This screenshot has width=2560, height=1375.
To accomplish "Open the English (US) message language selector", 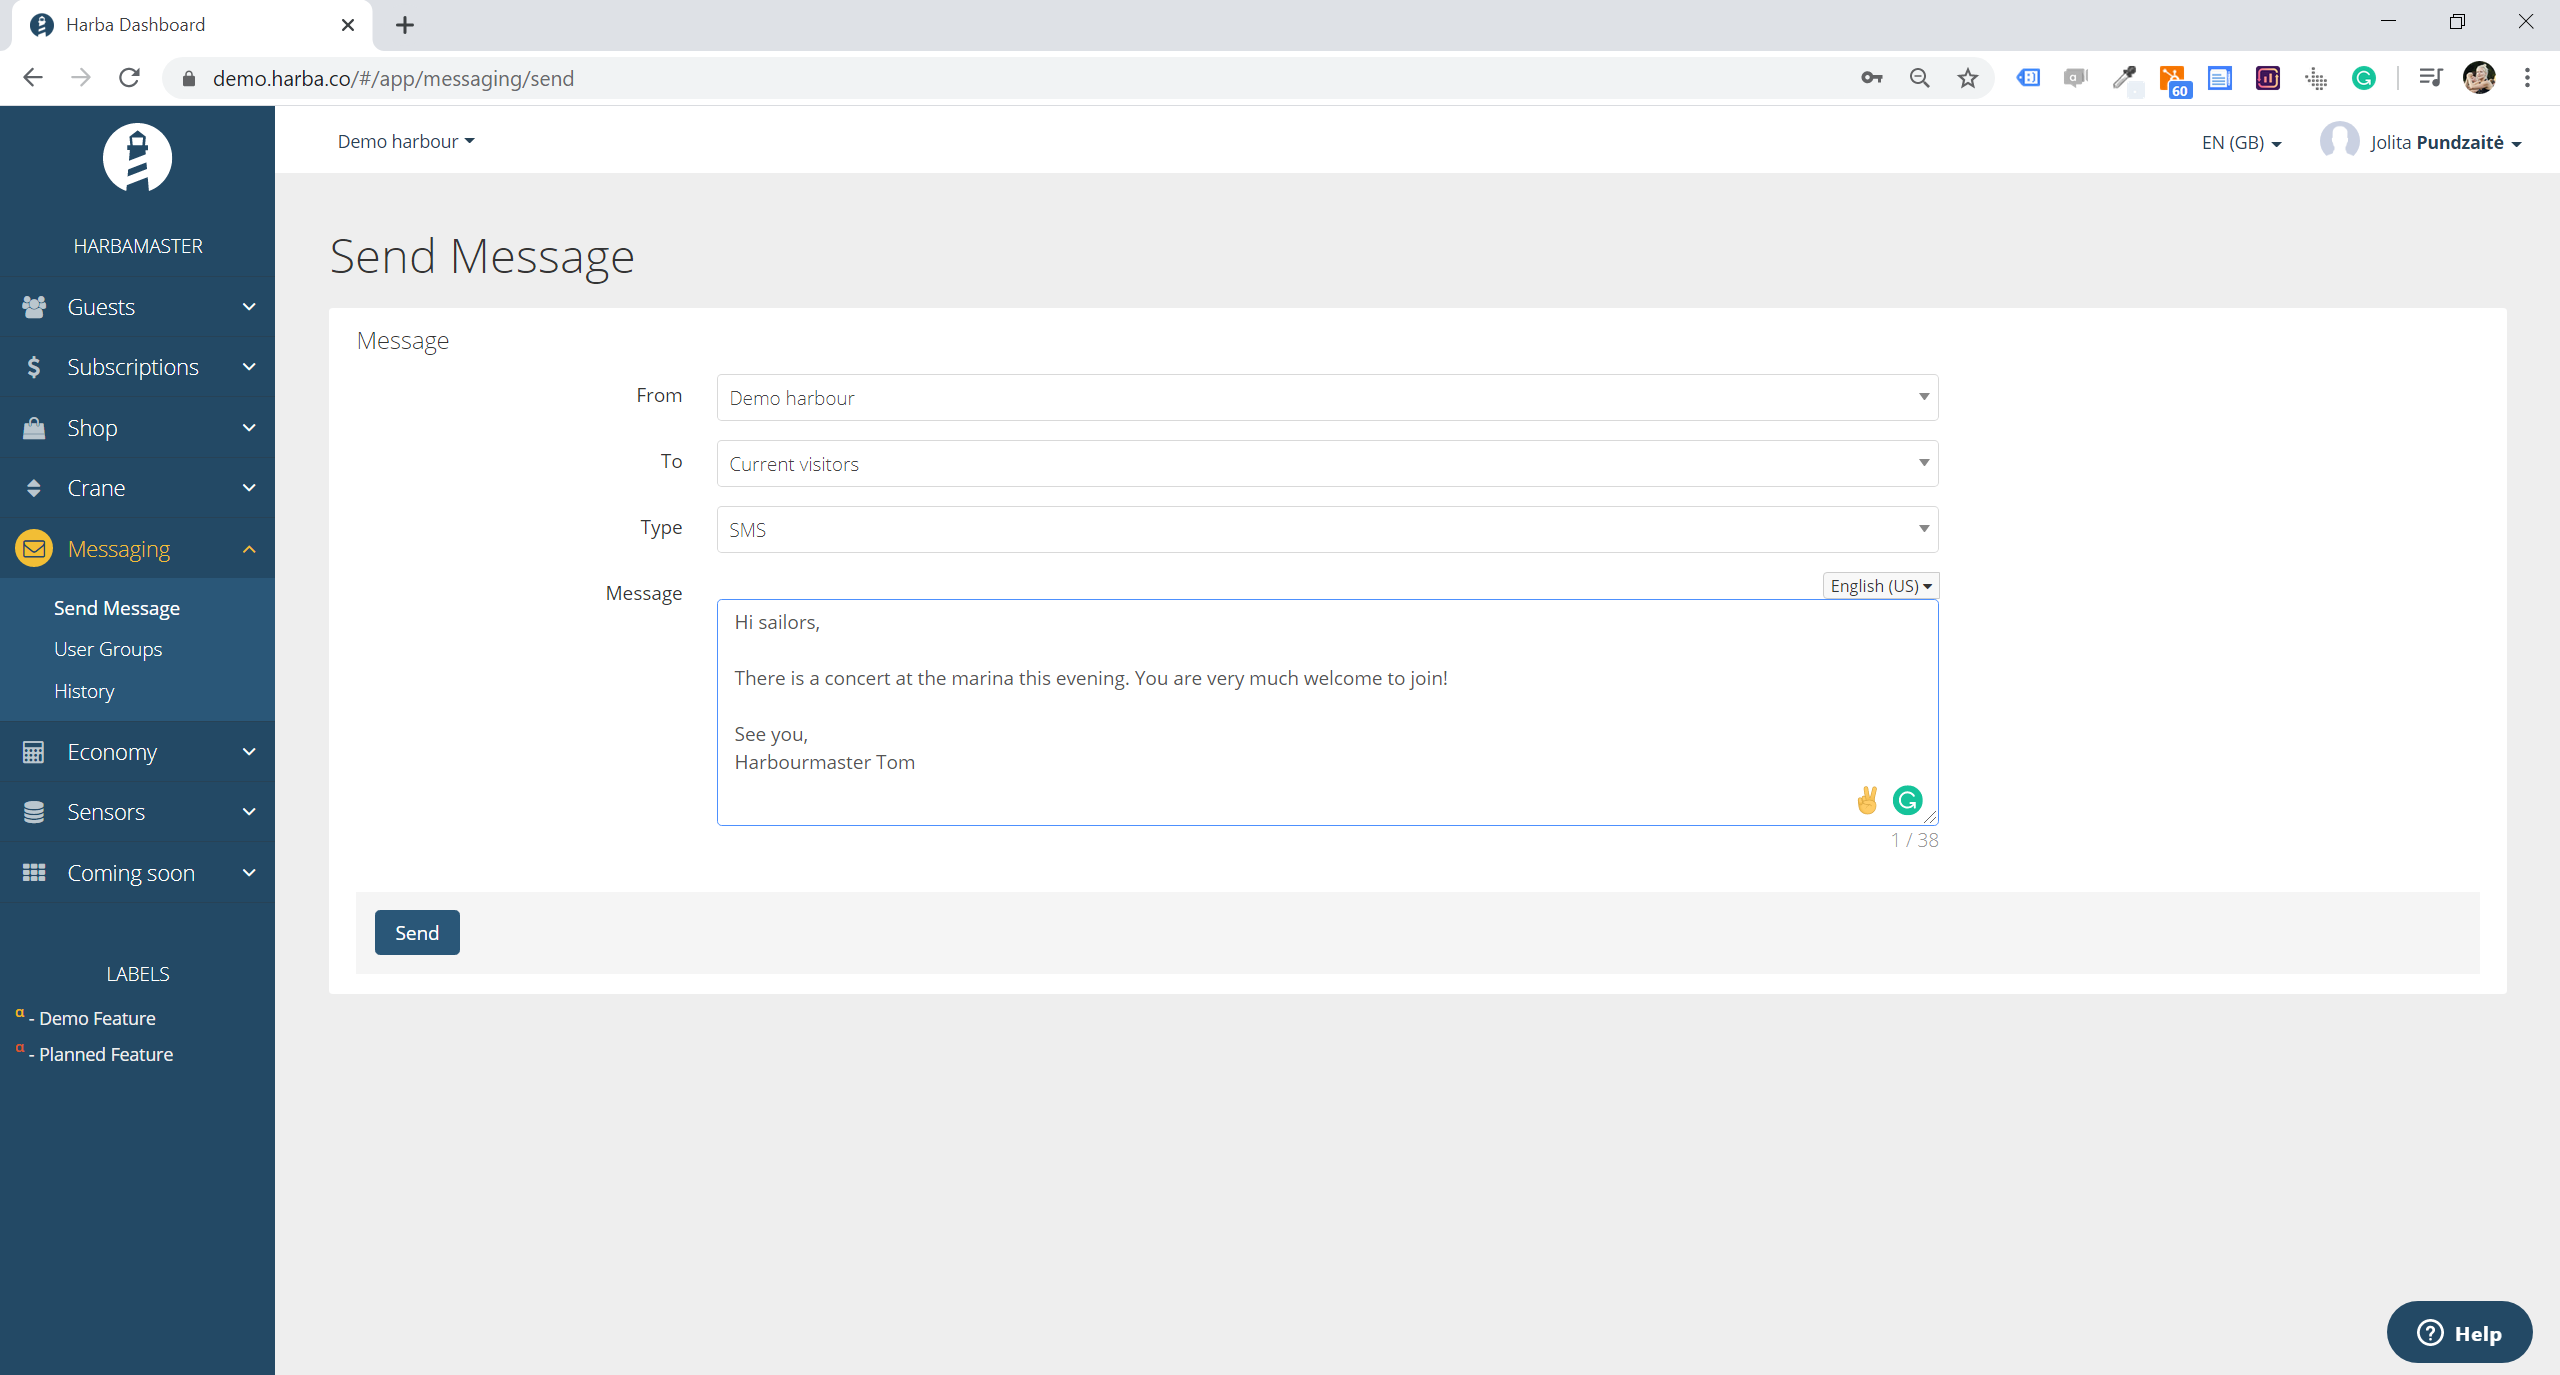I will pos(1879,586).
